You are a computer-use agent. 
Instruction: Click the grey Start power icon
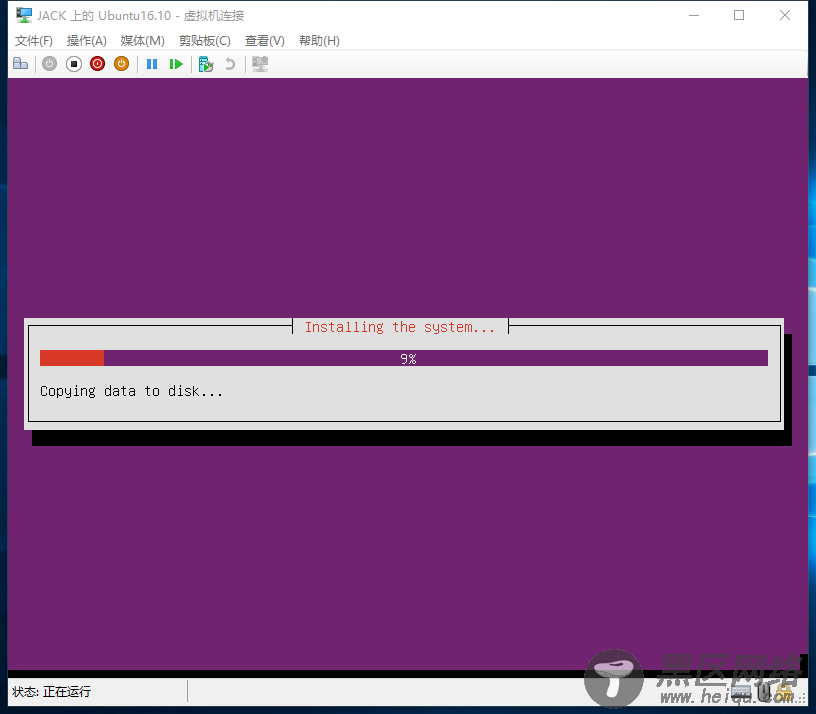click(49, 64)
